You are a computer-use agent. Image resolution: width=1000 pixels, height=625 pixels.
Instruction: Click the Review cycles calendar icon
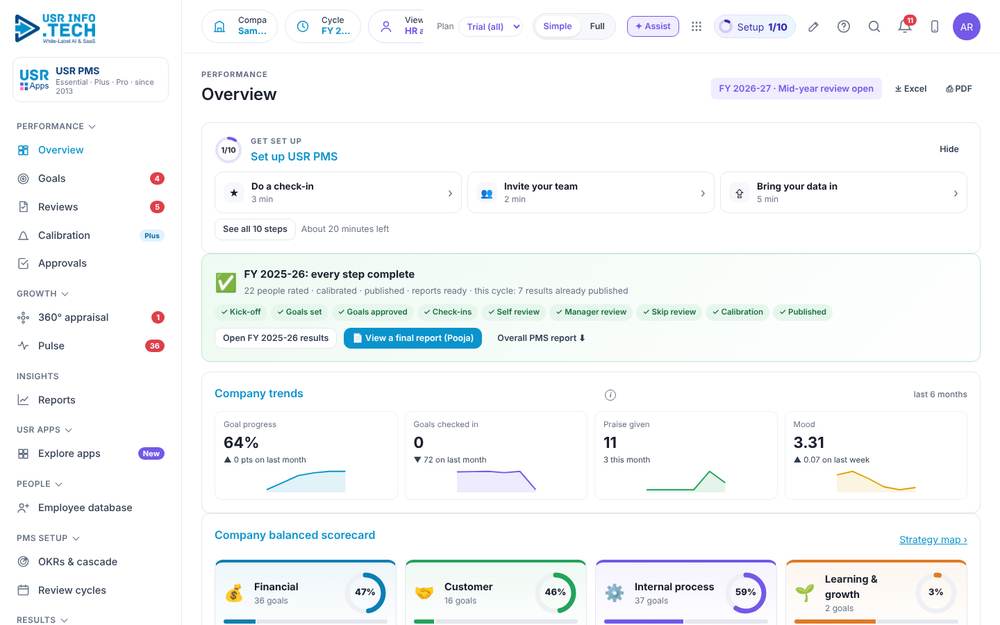[x=23, y=590]
